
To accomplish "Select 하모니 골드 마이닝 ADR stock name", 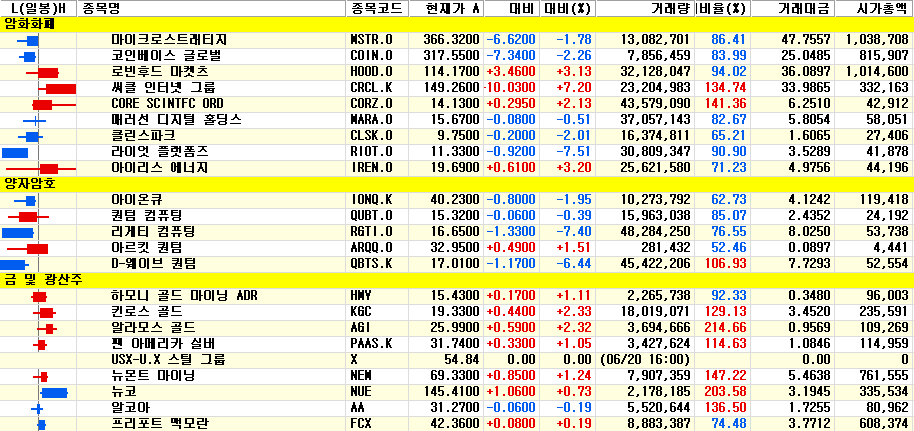I will tap(184, 296).
